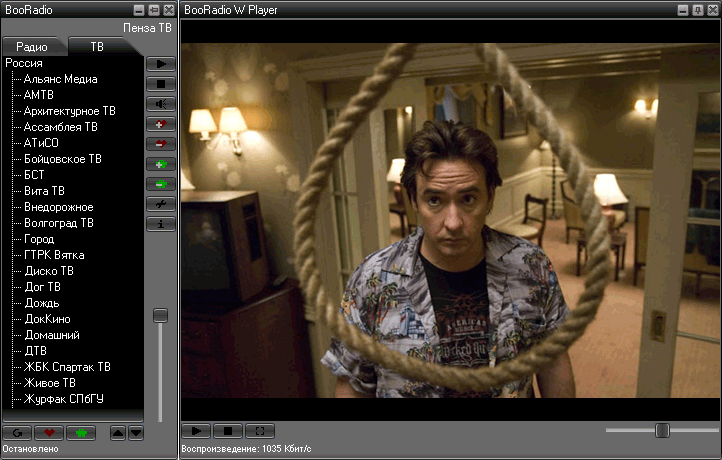Click the Пенза ТВ station title
Image resolution: width=722 pixels, height=460 pixels.
click(147, 28)
